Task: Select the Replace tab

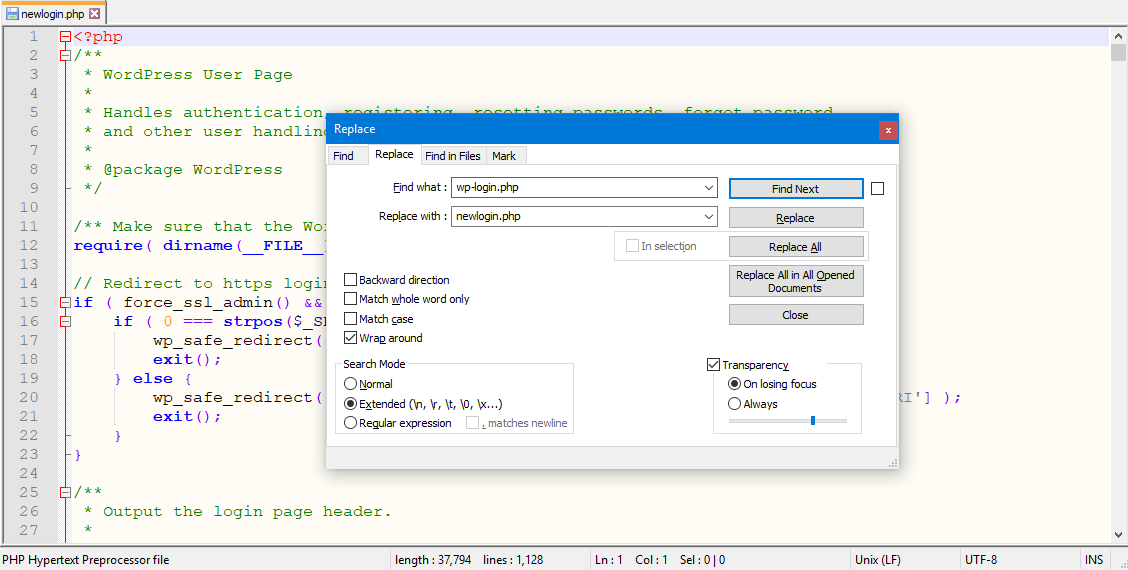Action: tap(394, 154)
